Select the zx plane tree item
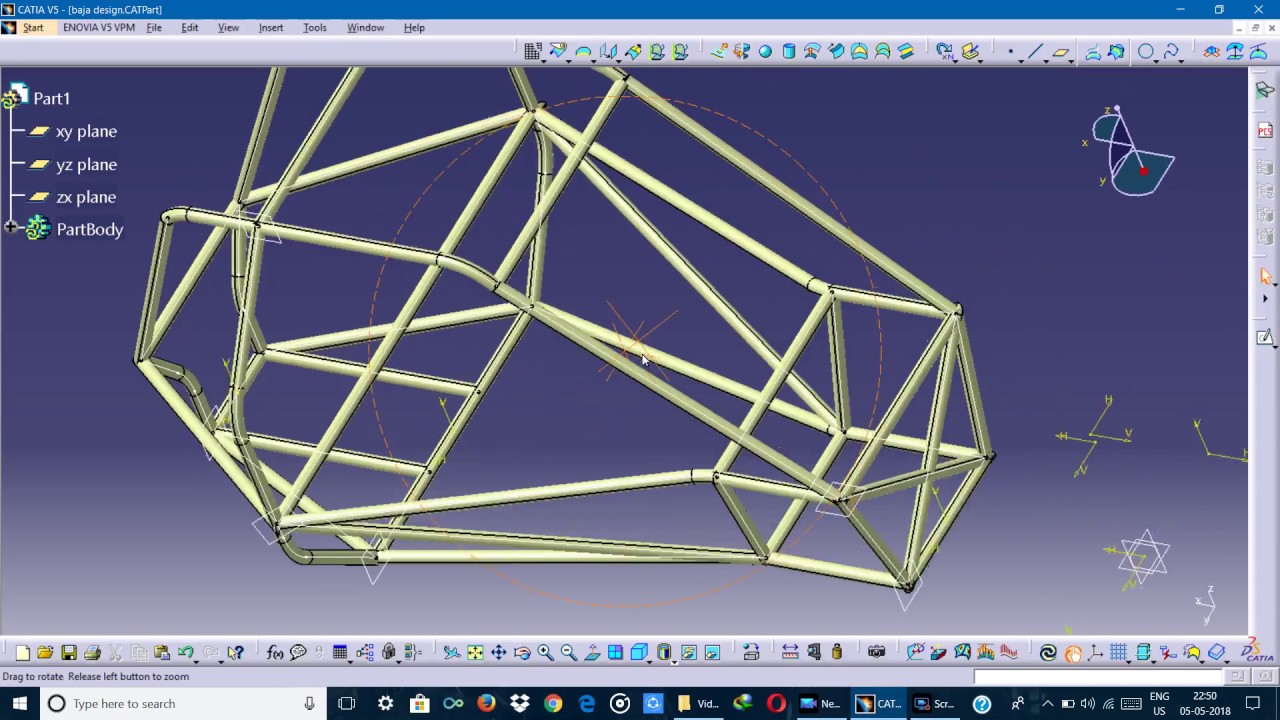1280x720 pixels. 86,197
